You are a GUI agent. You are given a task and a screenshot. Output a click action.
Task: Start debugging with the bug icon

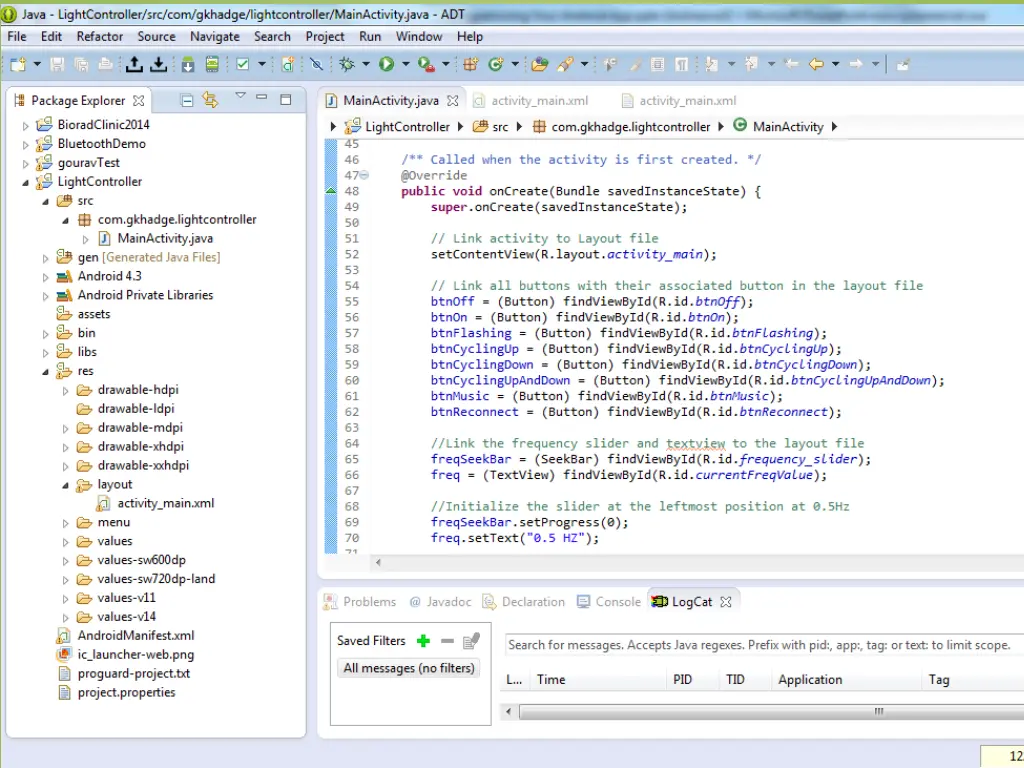347,64
